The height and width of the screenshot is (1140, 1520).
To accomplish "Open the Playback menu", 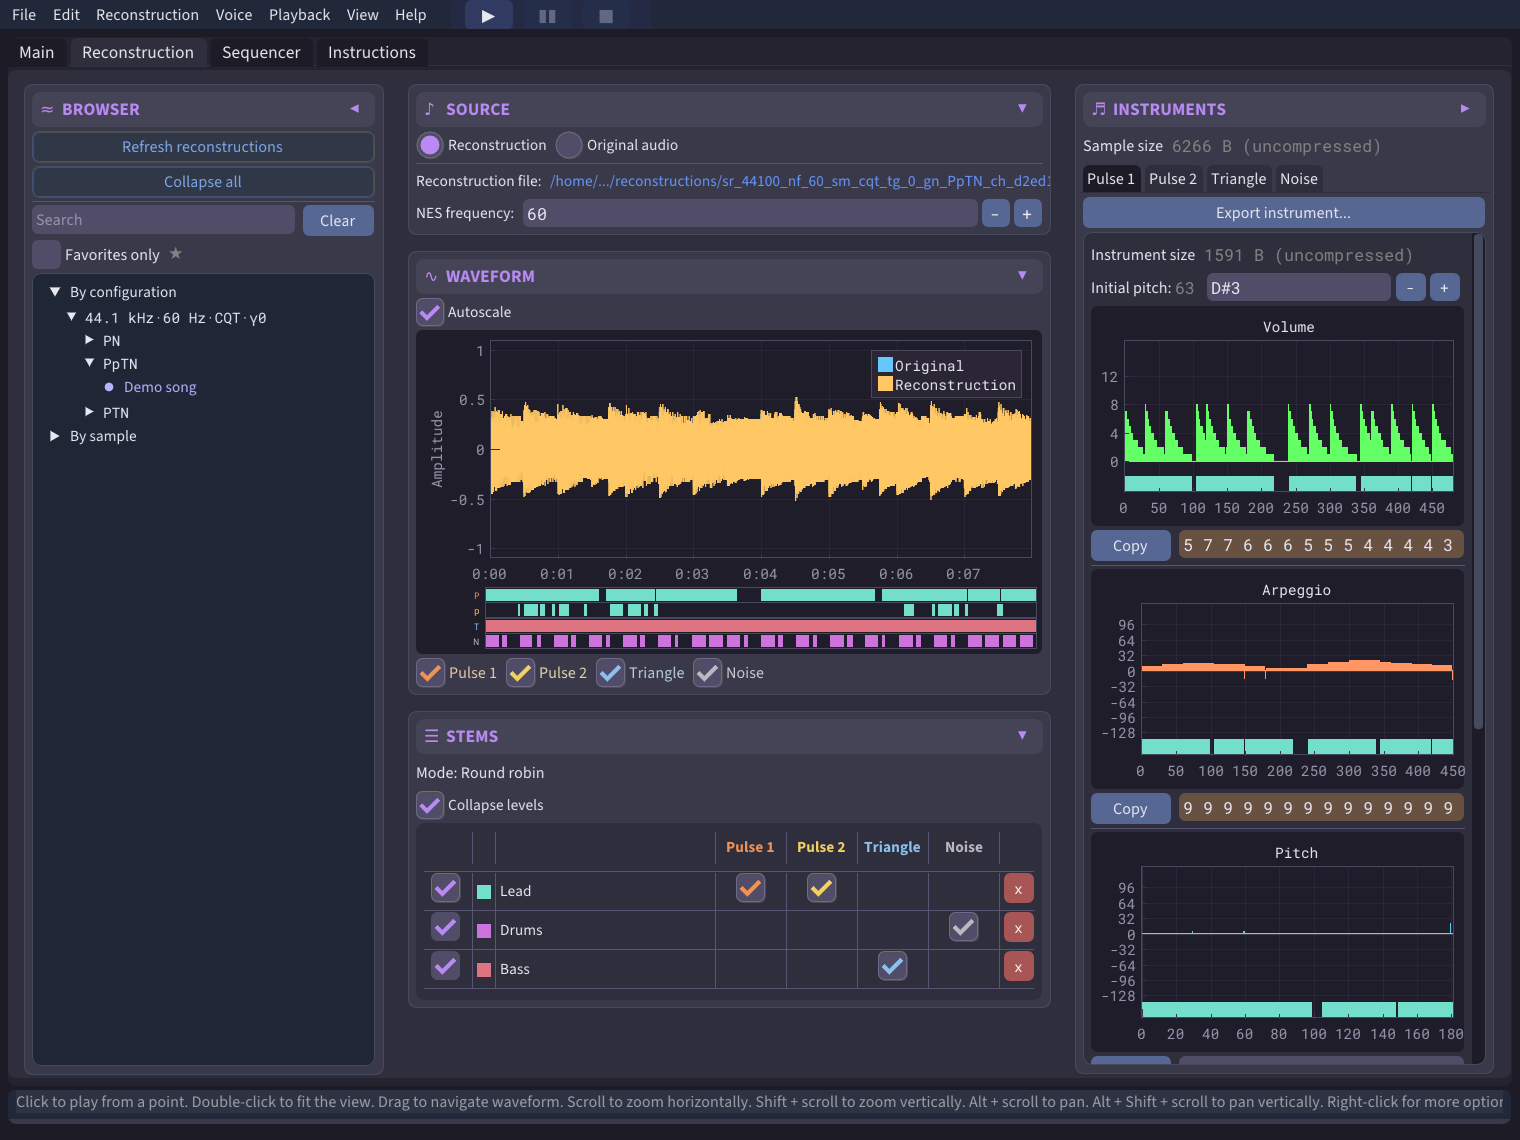I will pos(299,15).
